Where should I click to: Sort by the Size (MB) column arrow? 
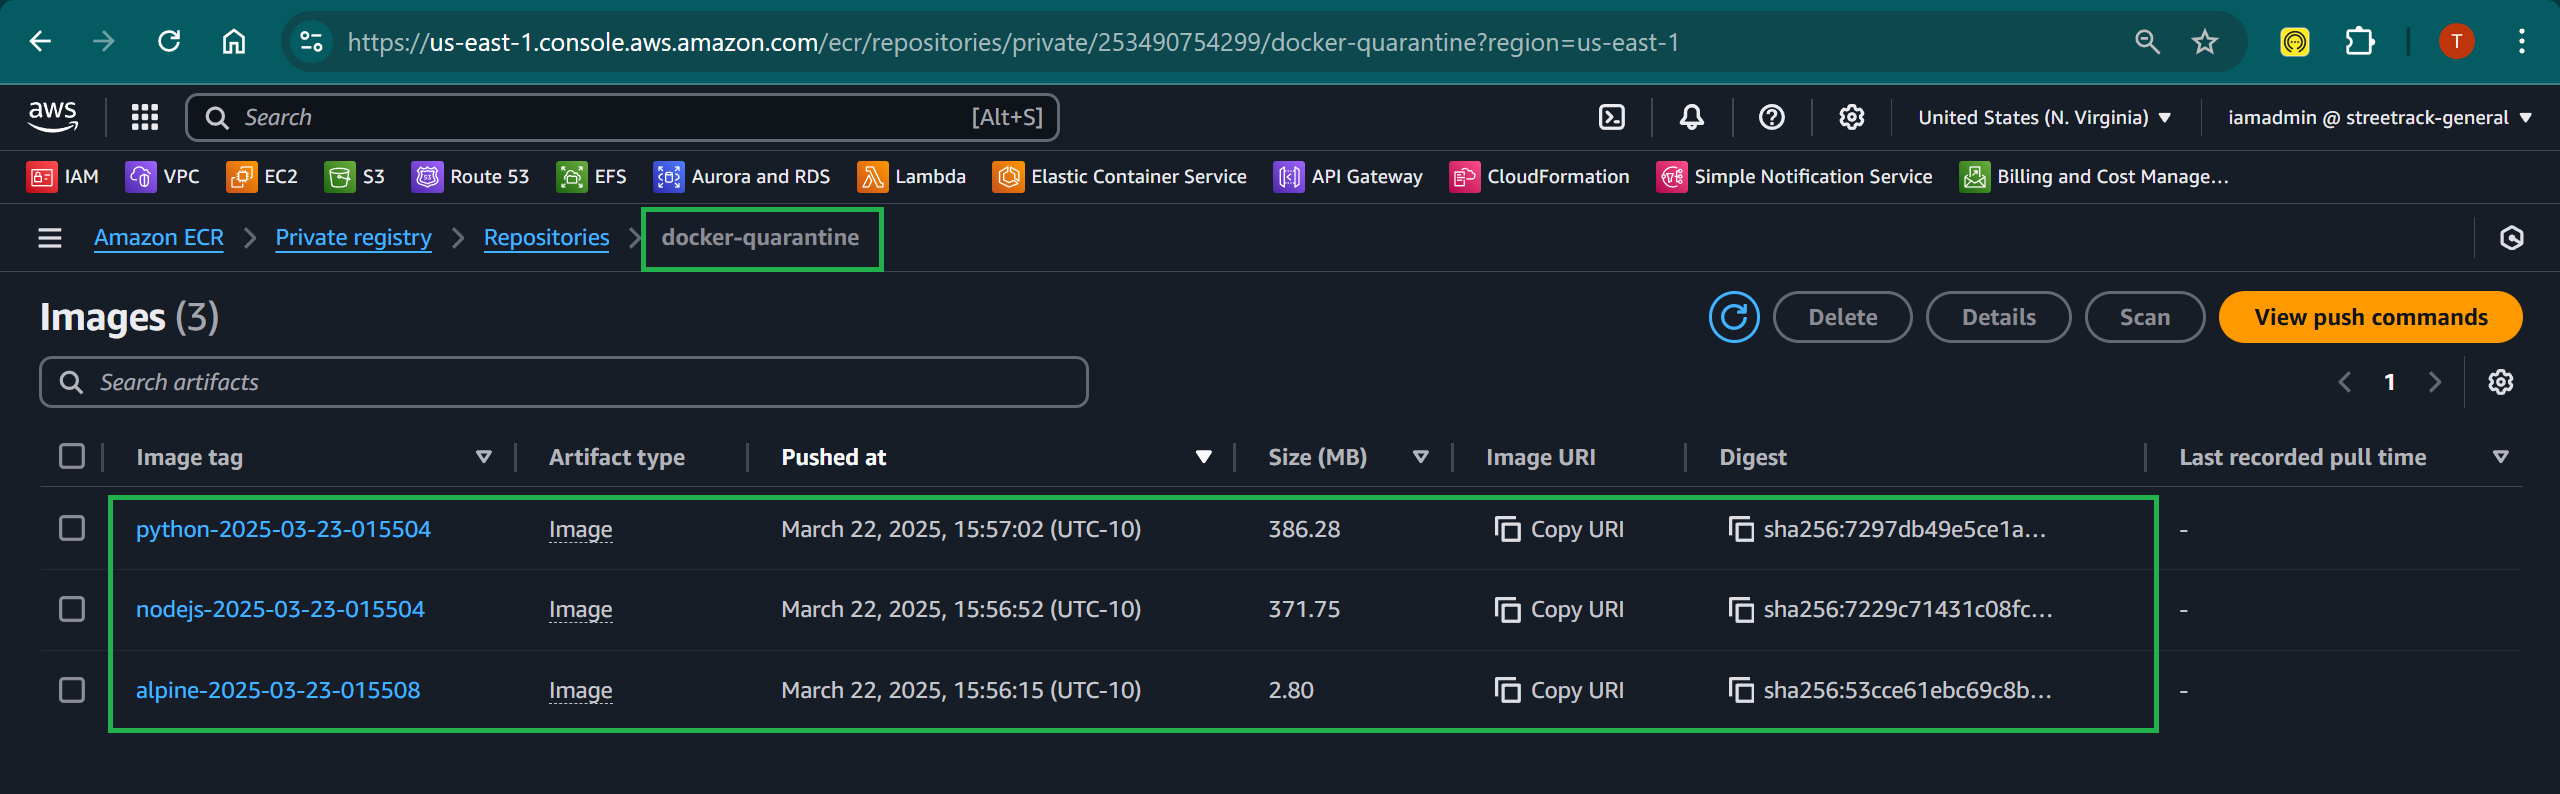tap(1420, 457)
